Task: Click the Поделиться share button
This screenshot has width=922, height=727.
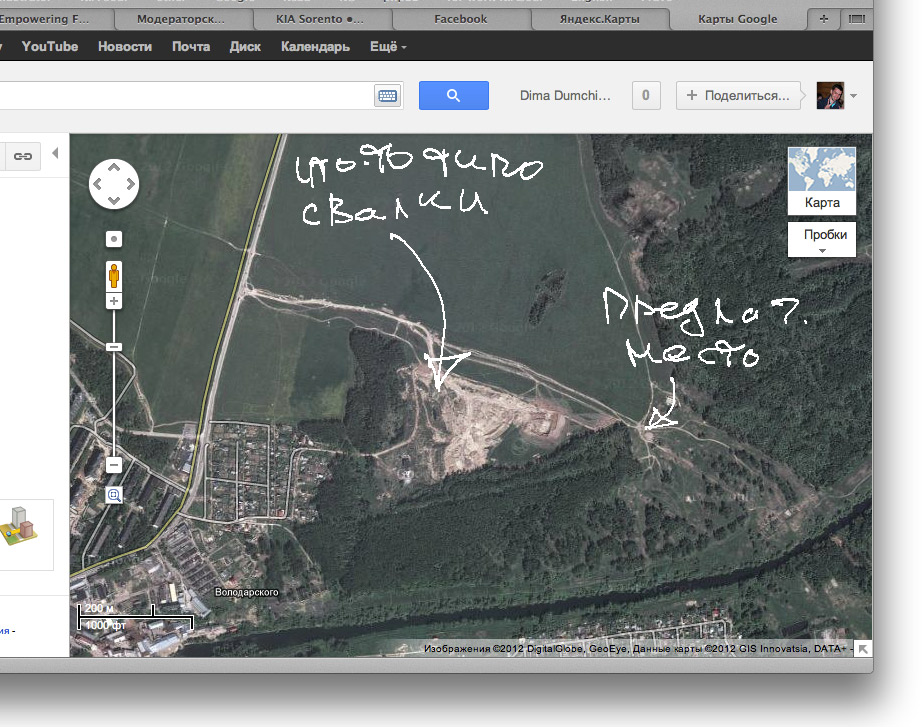Action: point(739,96)
